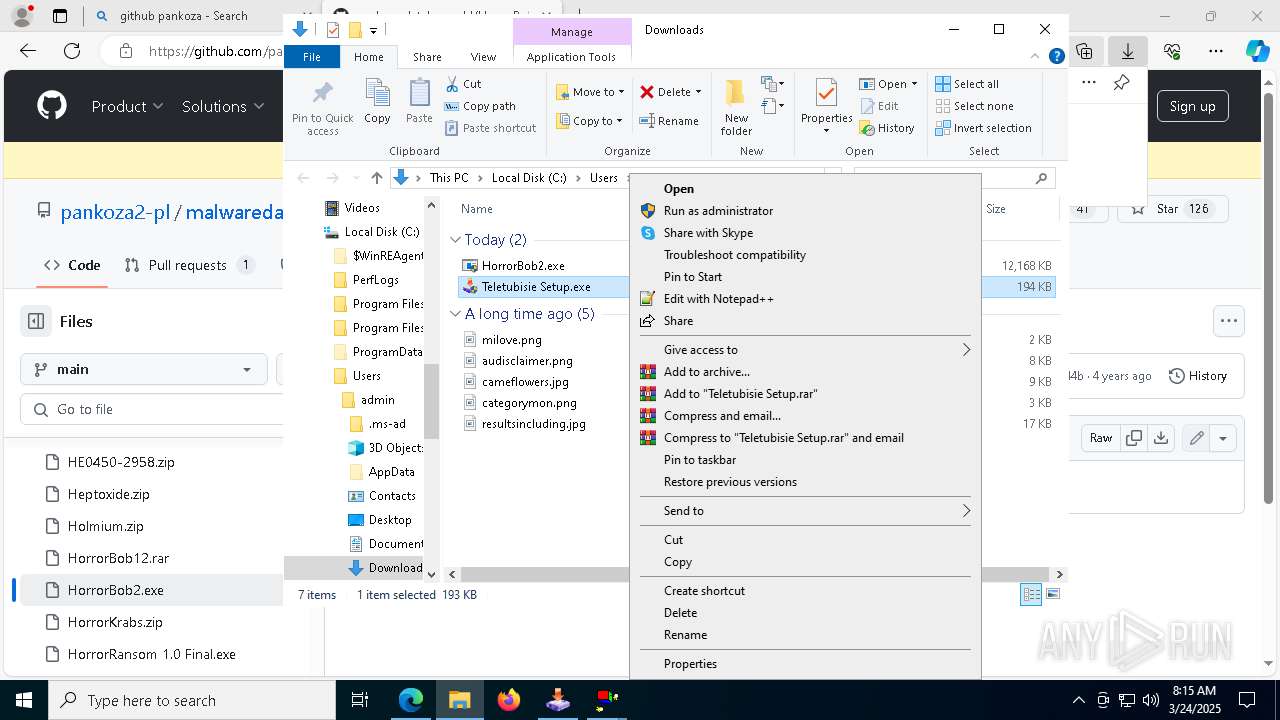Click the History ribbon button
The image size is (1280, 720).
point(886,128)
